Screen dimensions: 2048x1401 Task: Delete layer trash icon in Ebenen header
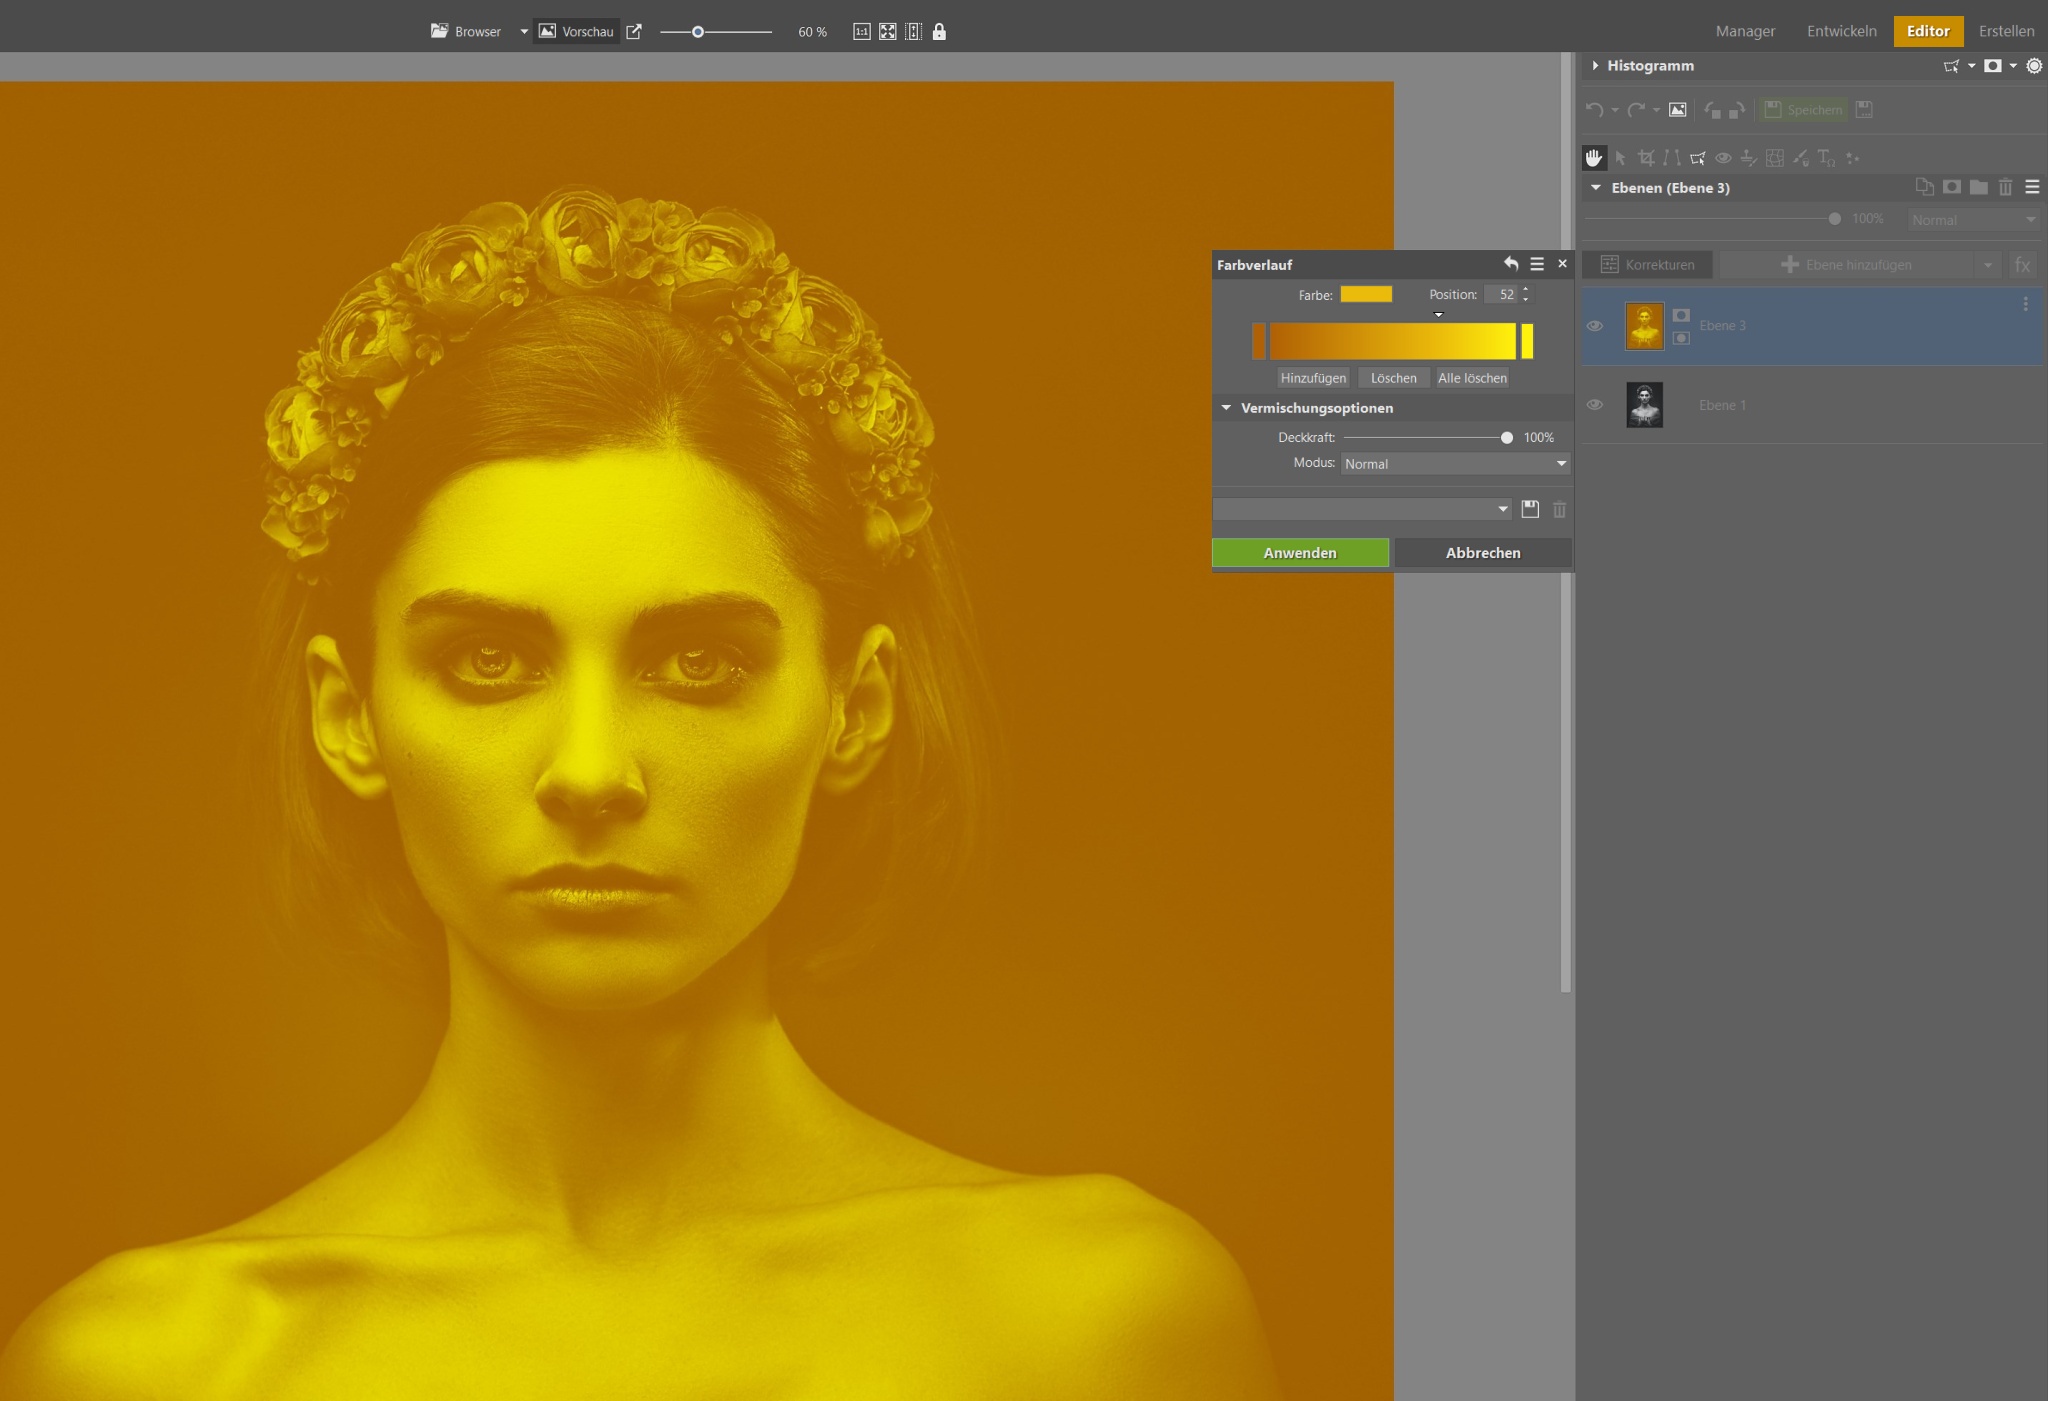(2005, 187)
